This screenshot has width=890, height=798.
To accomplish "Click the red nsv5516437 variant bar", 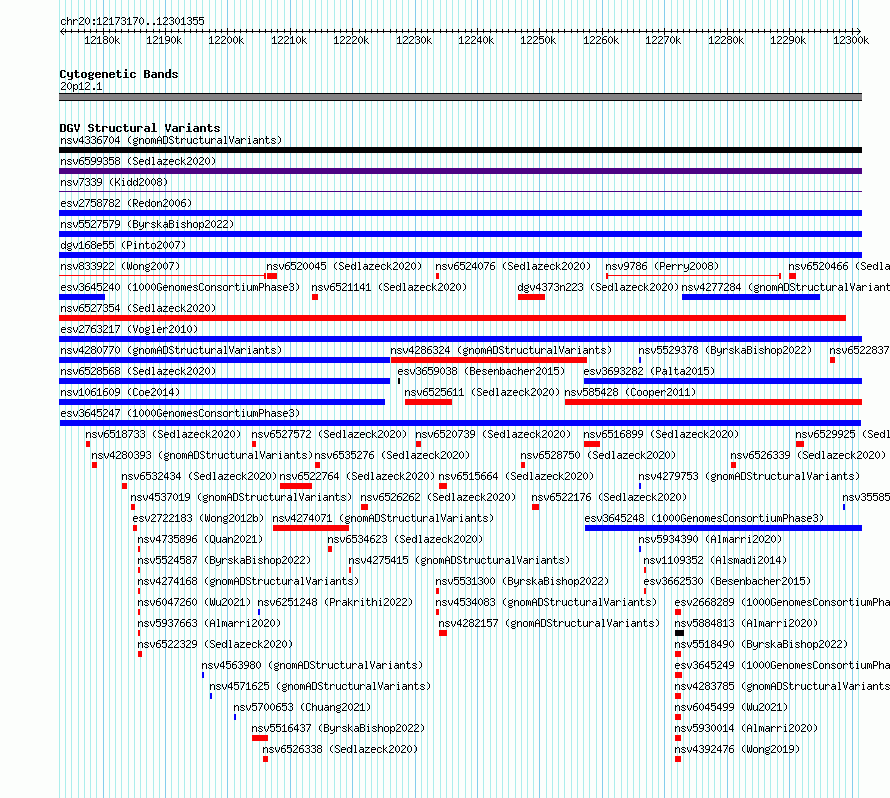I will pyautogui.click(x=260, y=738).
